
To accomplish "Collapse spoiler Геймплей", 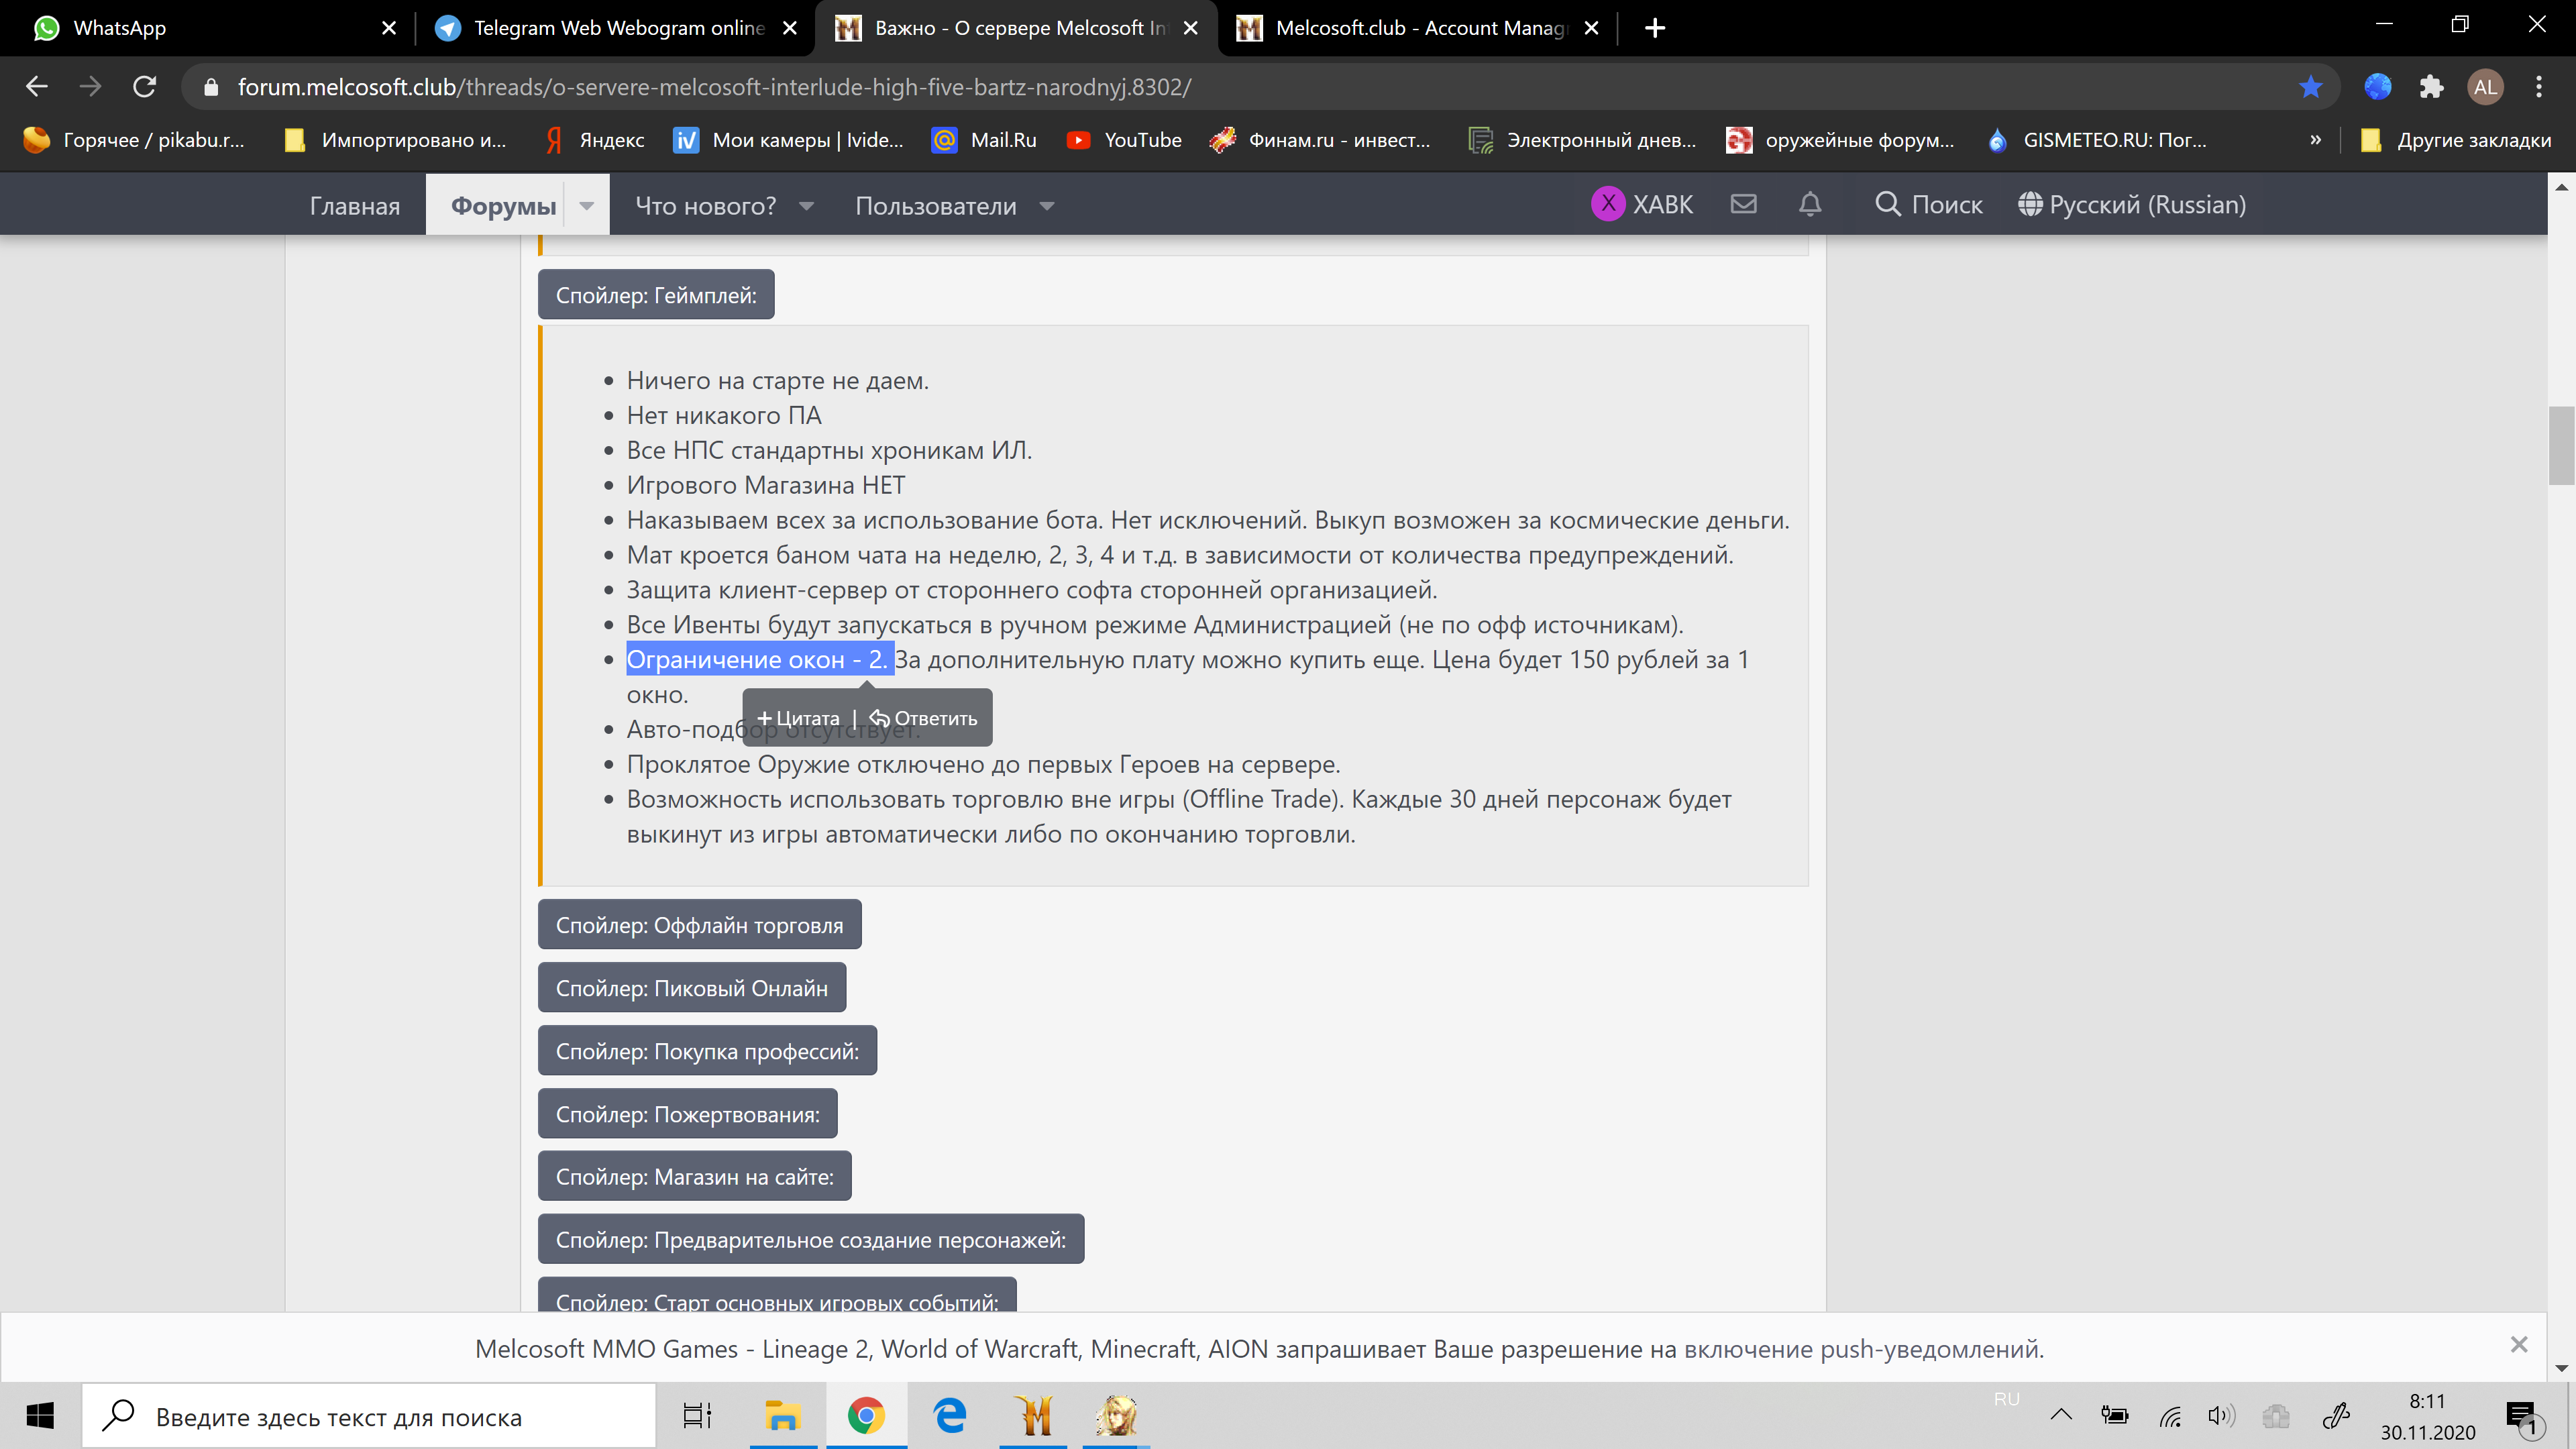I will point(655,295).
